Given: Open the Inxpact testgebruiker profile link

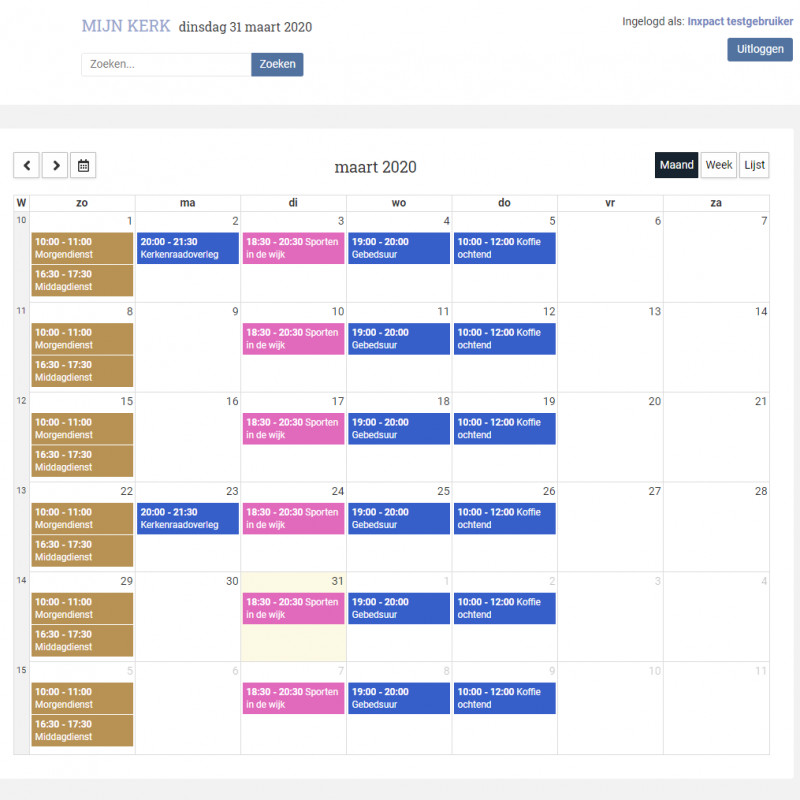Looking at the screenshot, I should pyautogui.click(x=740, y=21).
